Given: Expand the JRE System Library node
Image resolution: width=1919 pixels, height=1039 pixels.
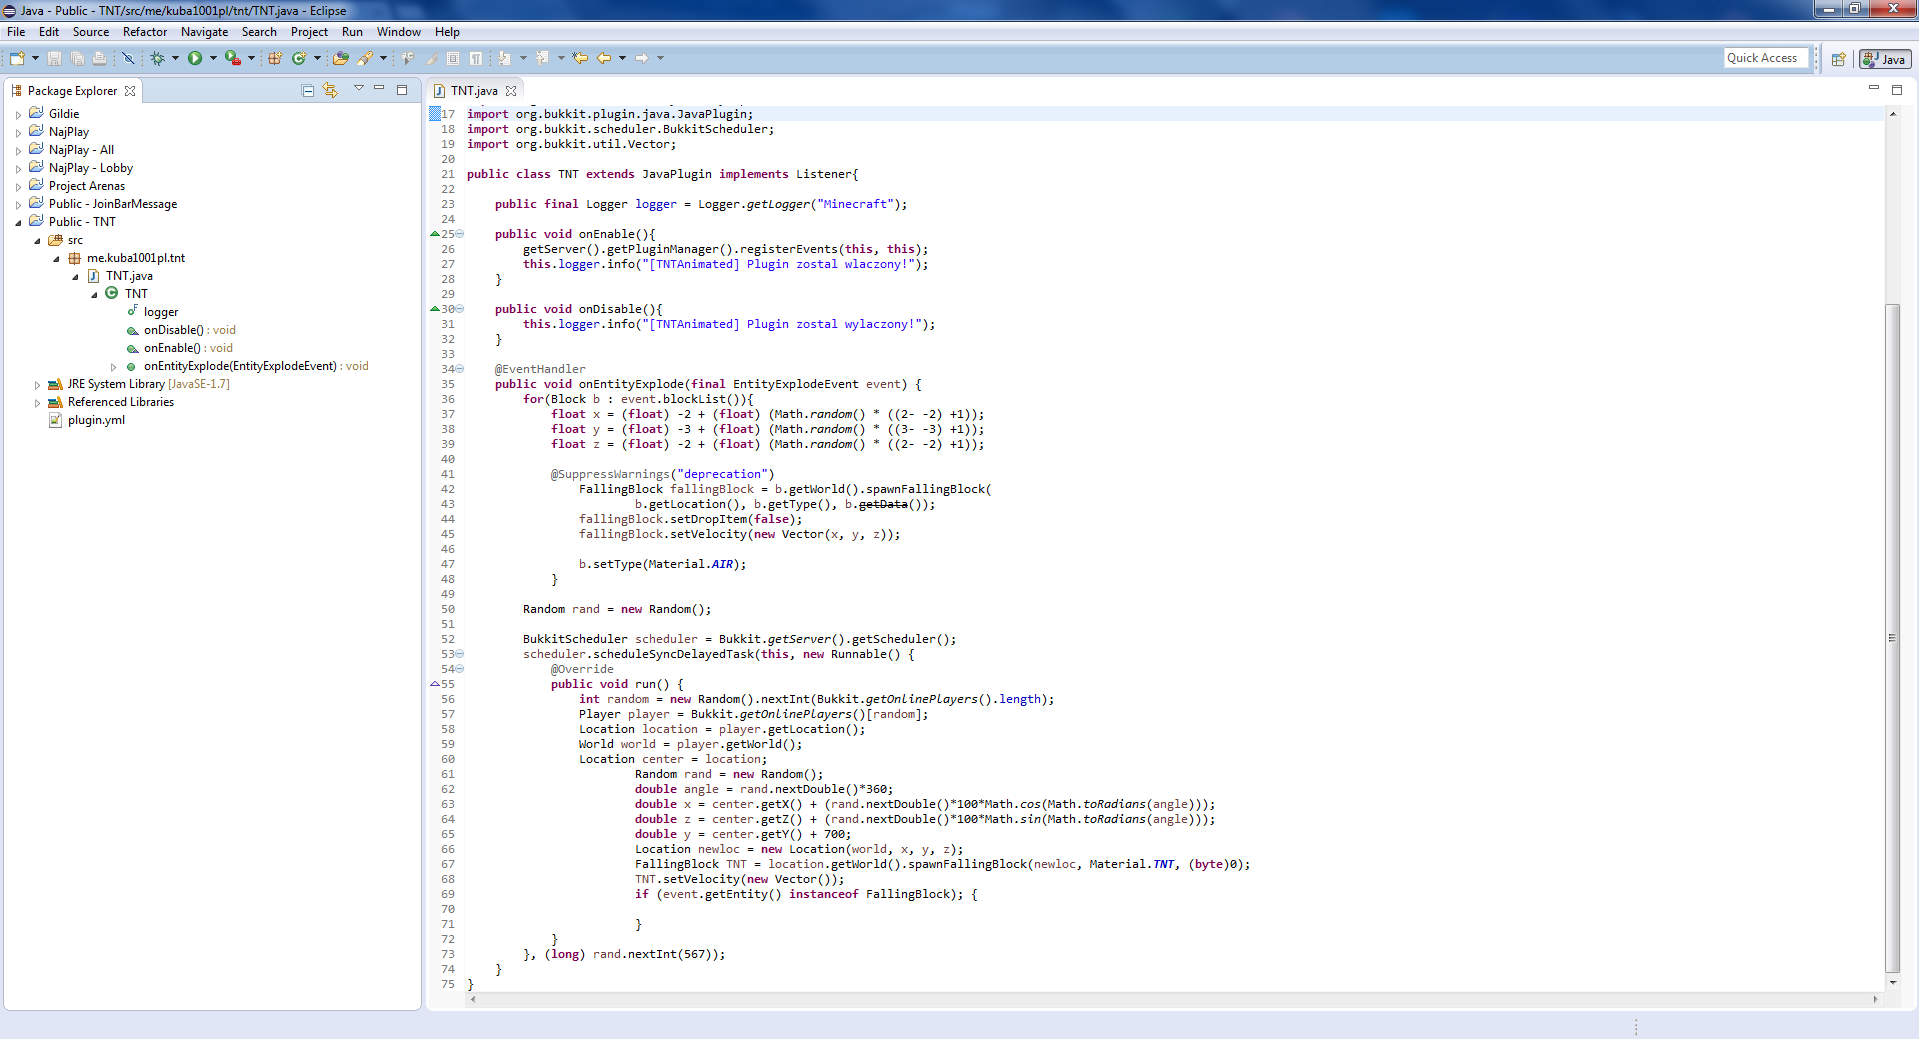Looking at the screenshot, I should 37,385.
